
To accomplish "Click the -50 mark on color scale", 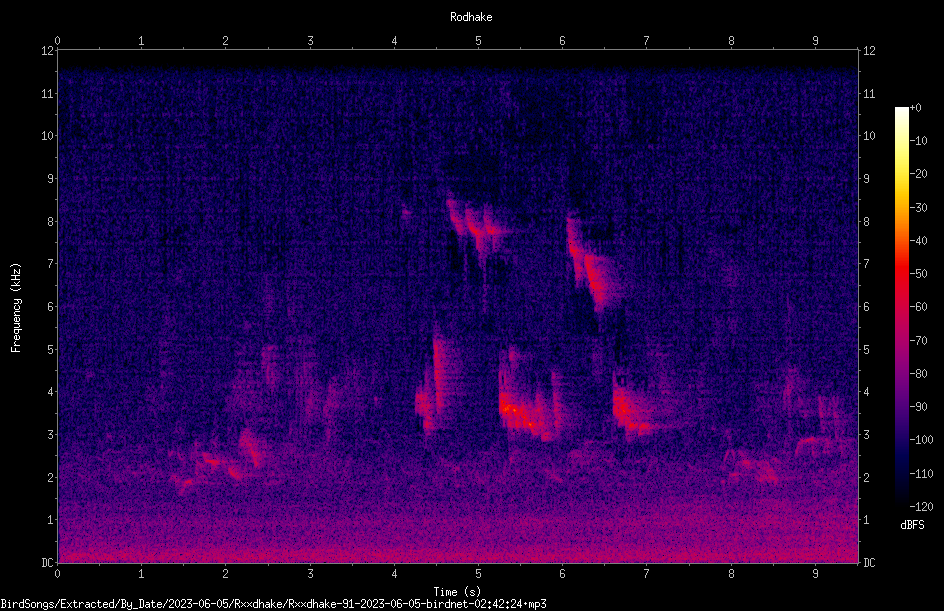I will pos(918,273).
